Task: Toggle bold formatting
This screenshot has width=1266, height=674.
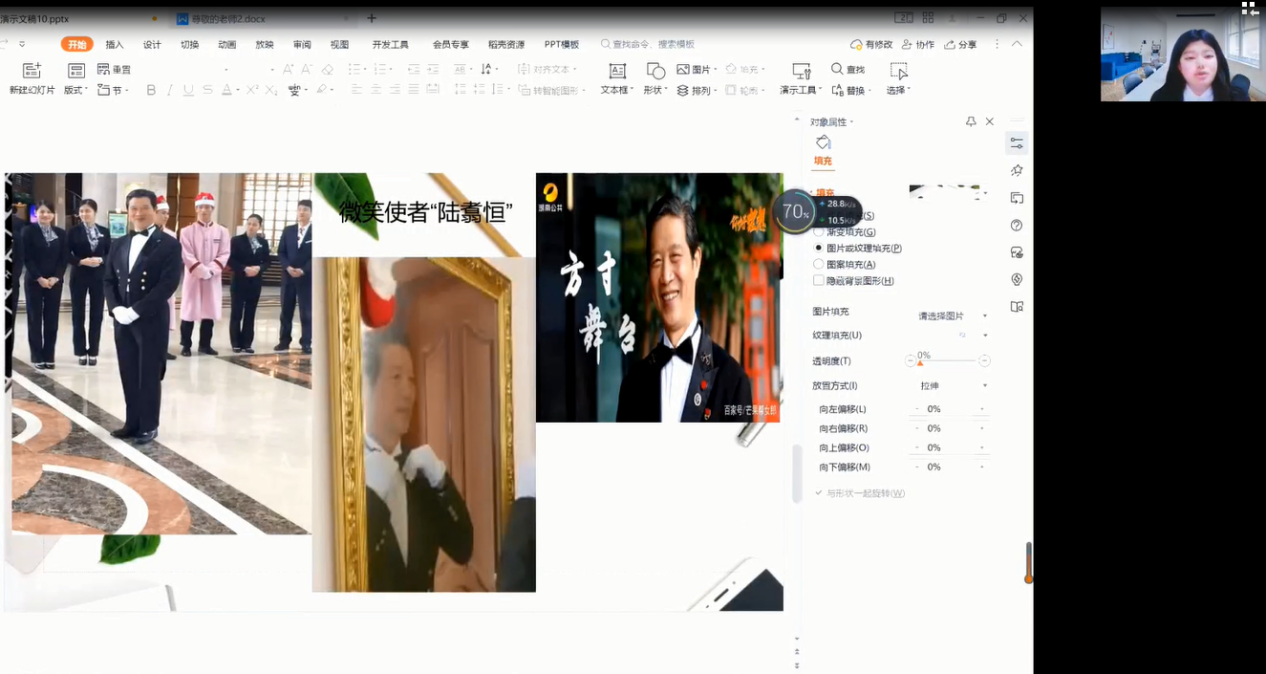Action: point(151,90)
